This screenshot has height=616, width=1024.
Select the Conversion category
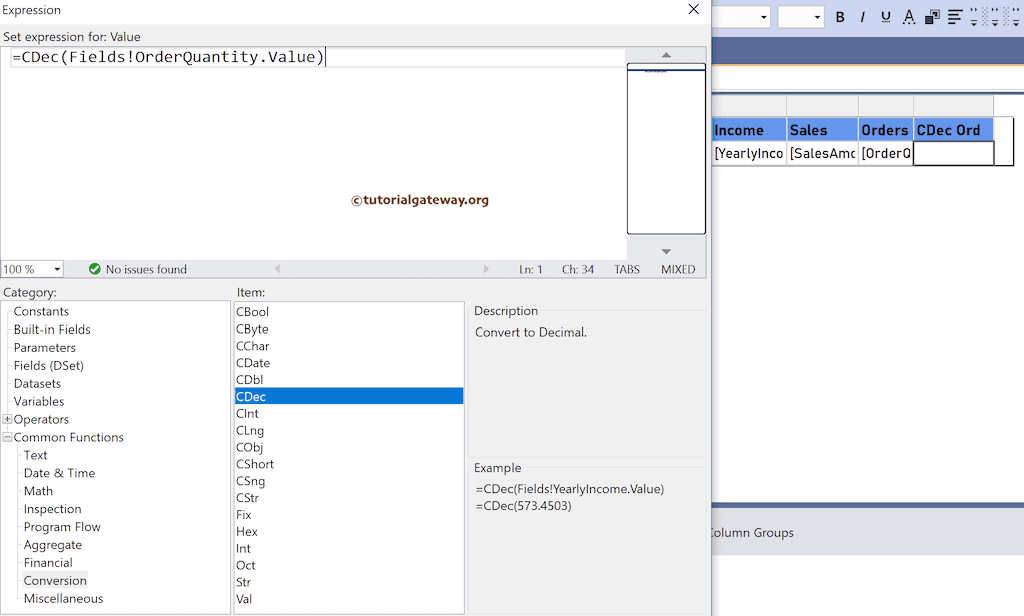(55, 580)
